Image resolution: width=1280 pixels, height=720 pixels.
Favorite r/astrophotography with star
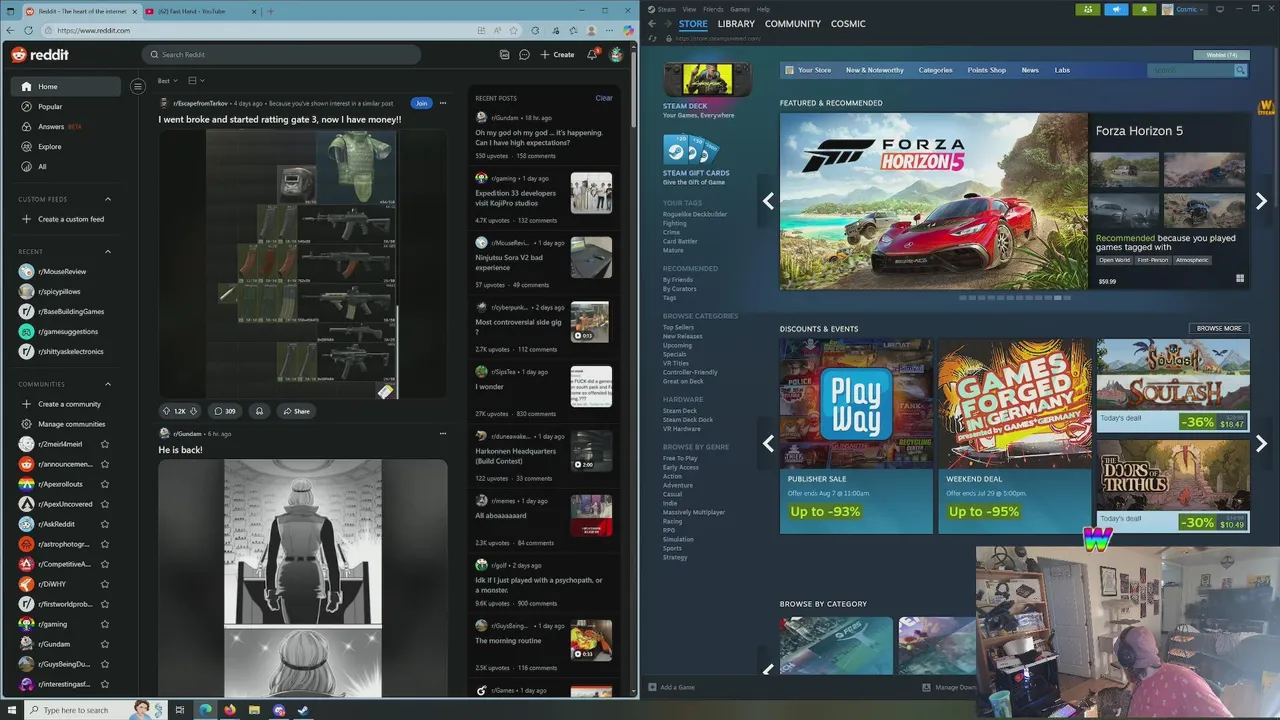[x=105, y=544]
